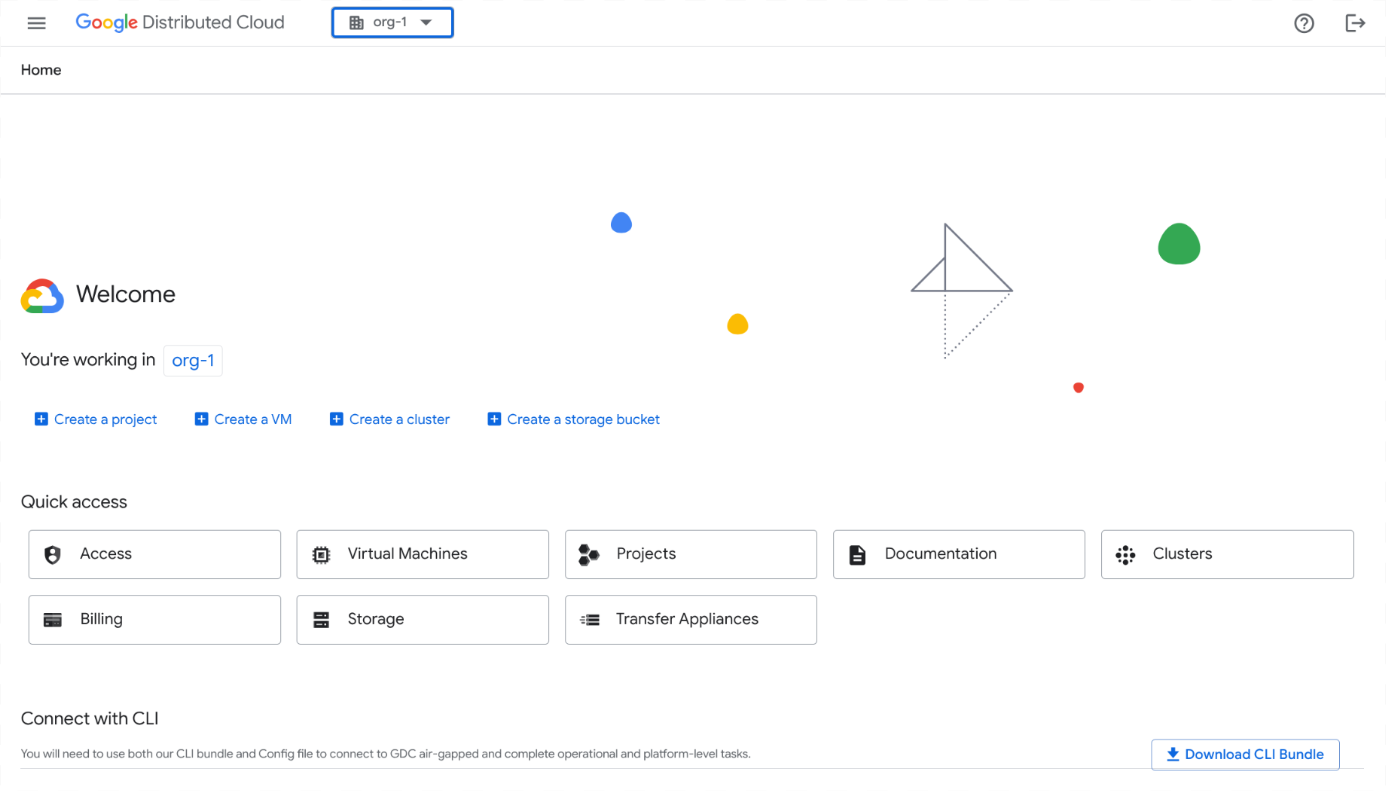
Task: Open the navigation hamburger menu
Action: pyautogui.click(x=36, y=22)
